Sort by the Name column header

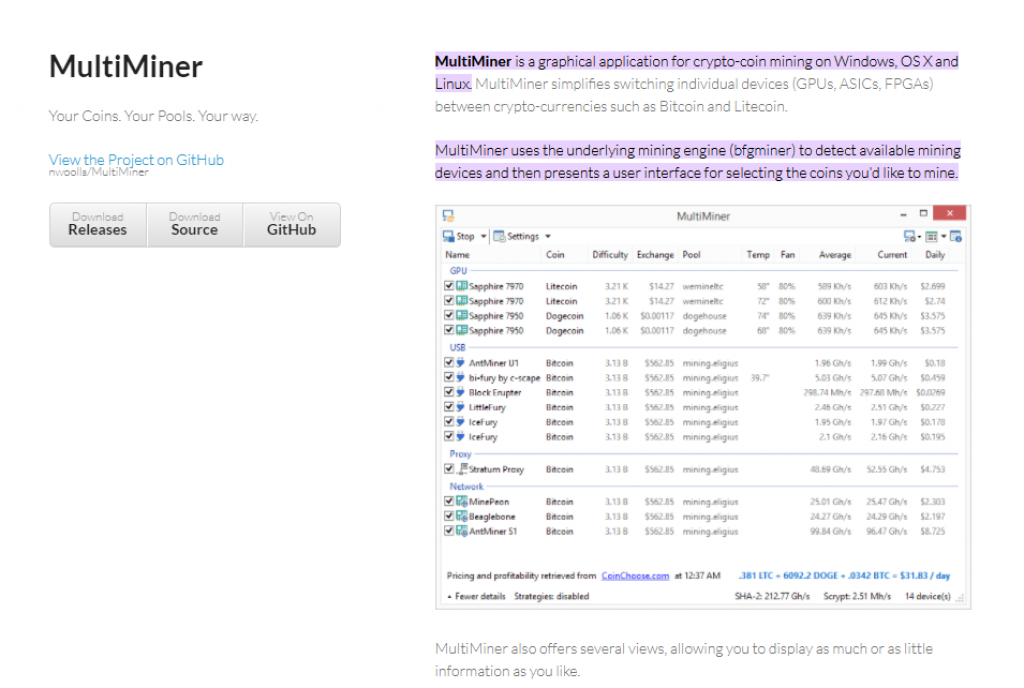coord(457,255)
